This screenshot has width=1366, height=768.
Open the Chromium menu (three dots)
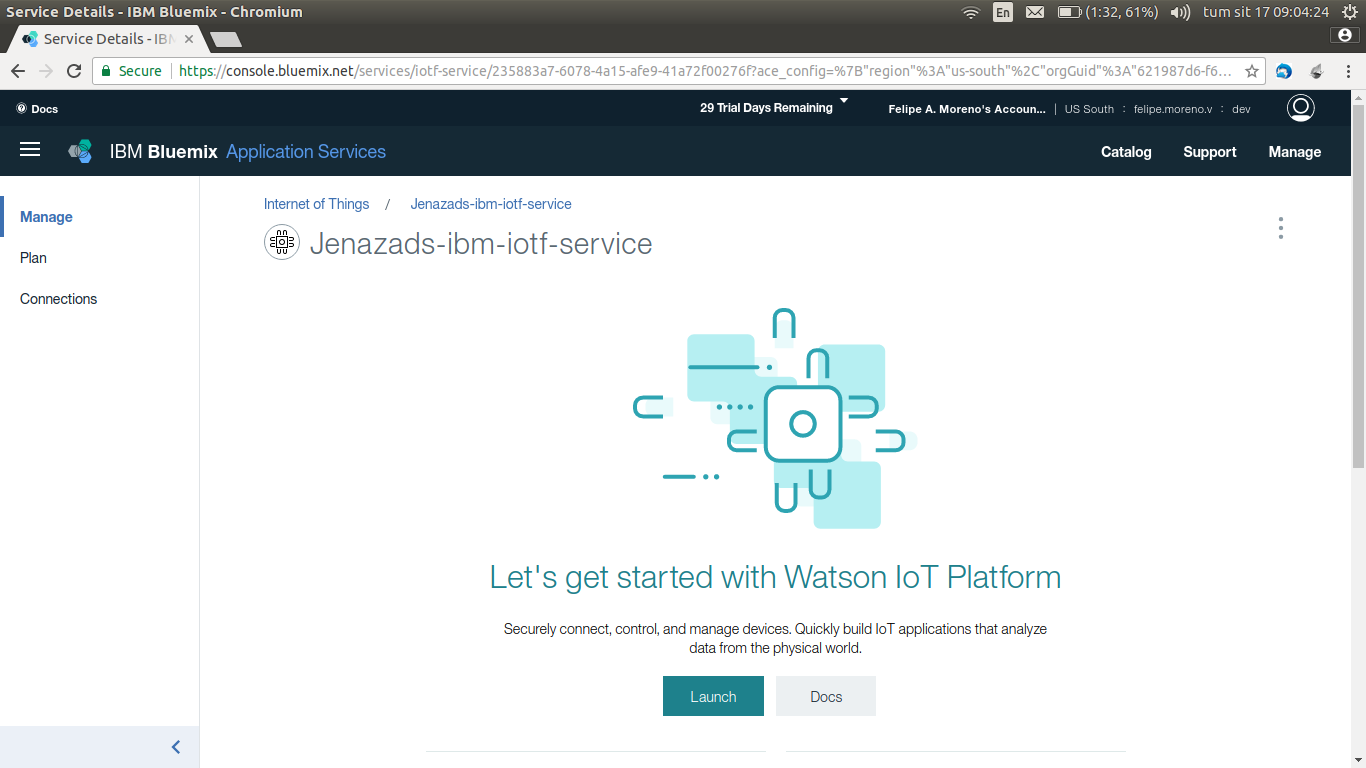[1347, 71]
